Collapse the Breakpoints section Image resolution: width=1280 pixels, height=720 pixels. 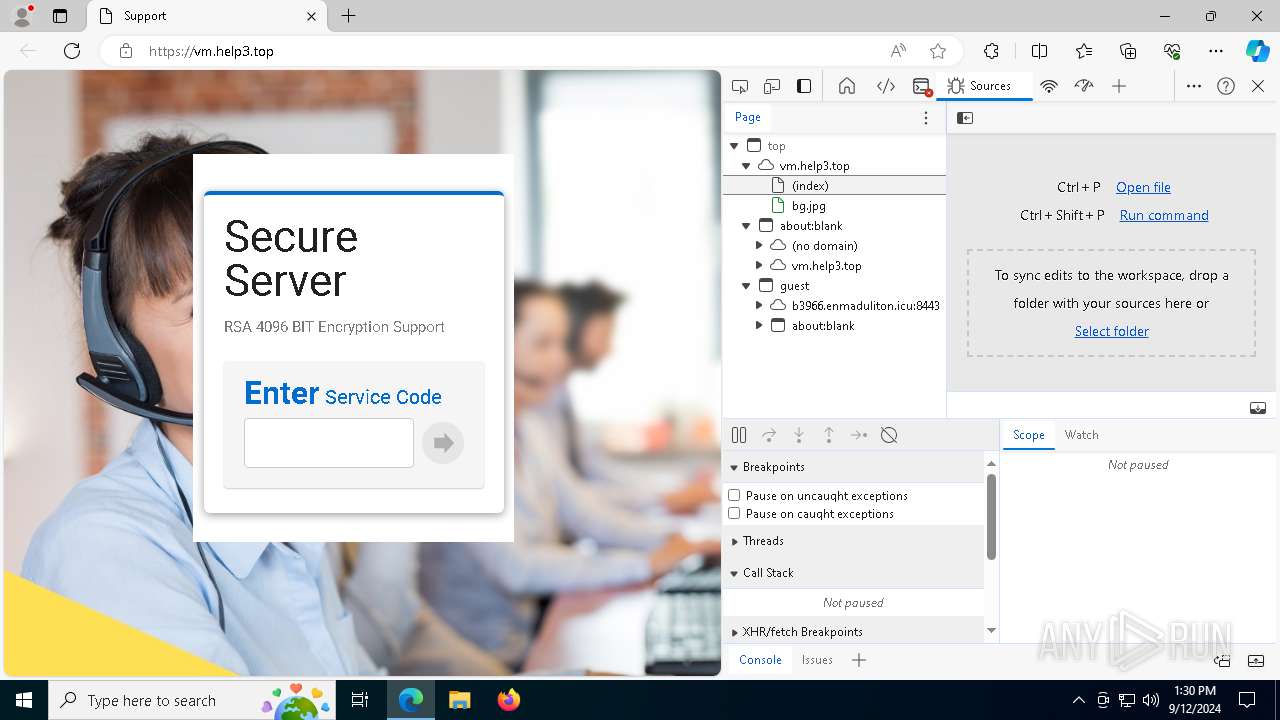[x=853, y=467]
